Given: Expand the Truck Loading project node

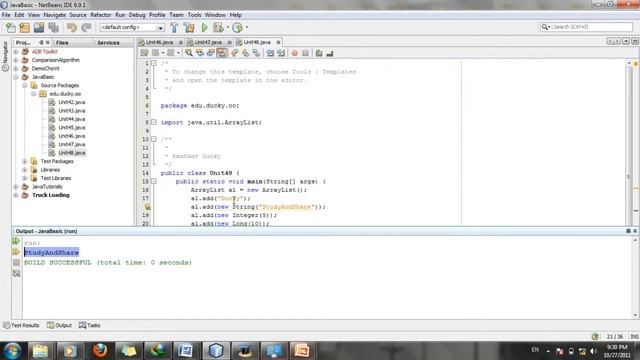Looking at the screenshot, I should 16,195.
